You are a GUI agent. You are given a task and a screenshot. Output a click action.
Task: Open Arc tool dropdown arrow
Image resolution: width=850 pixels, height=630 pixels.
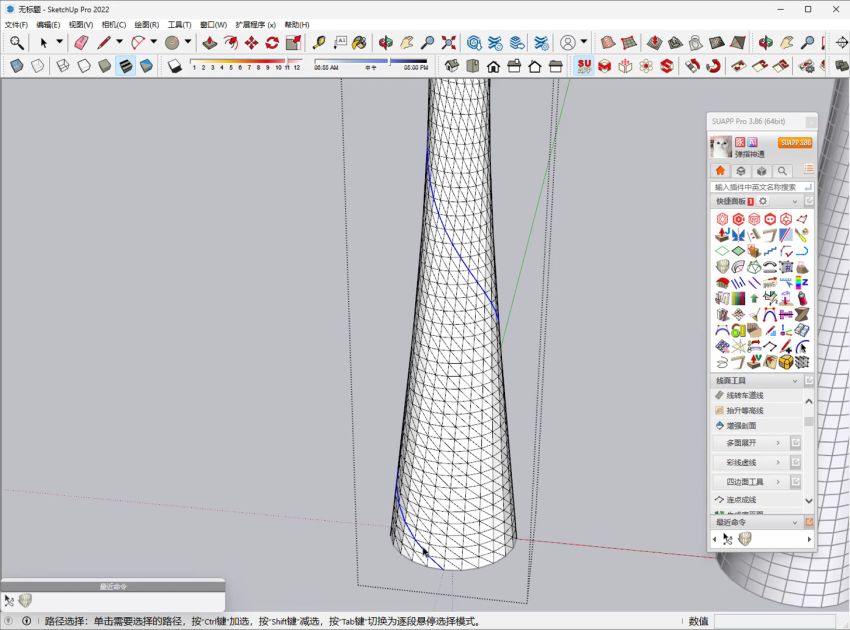pos(154,42)
